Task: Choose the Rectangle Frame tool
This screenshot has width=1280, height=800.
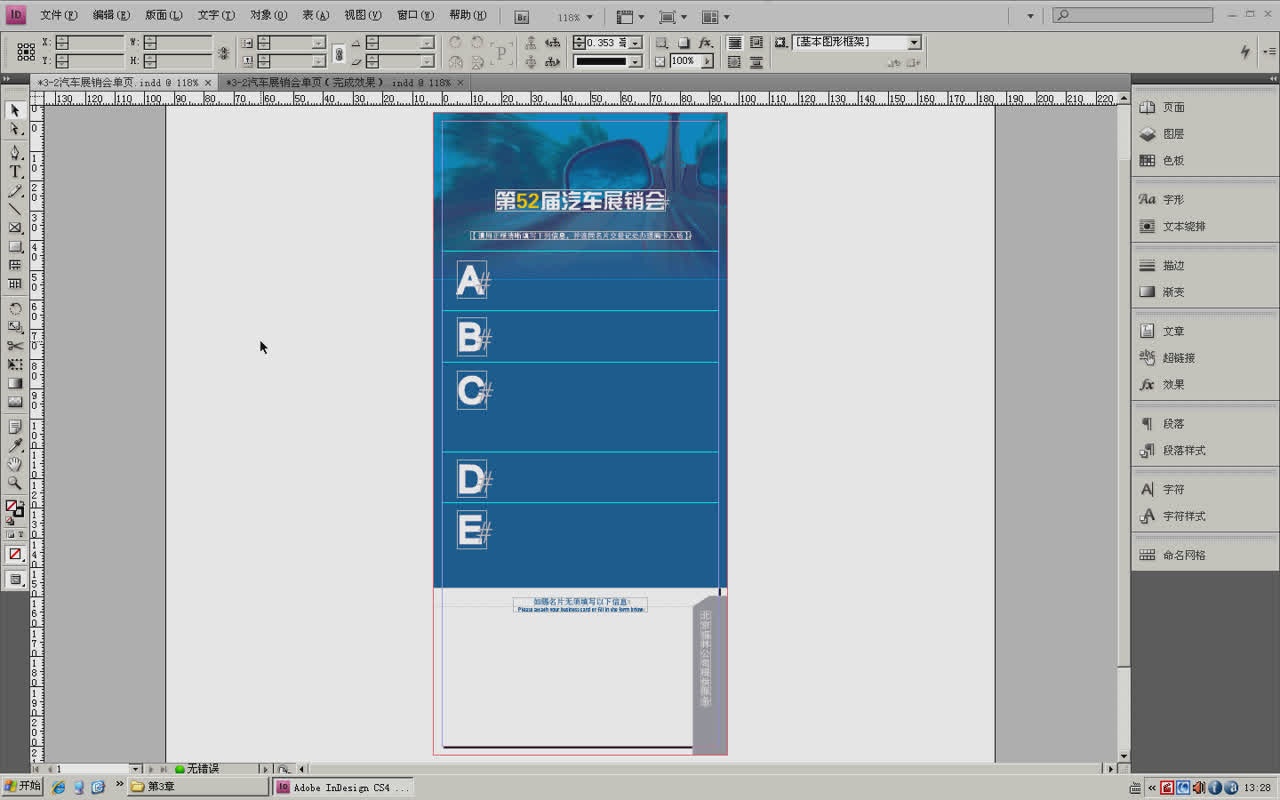Action: pos(15,229)
